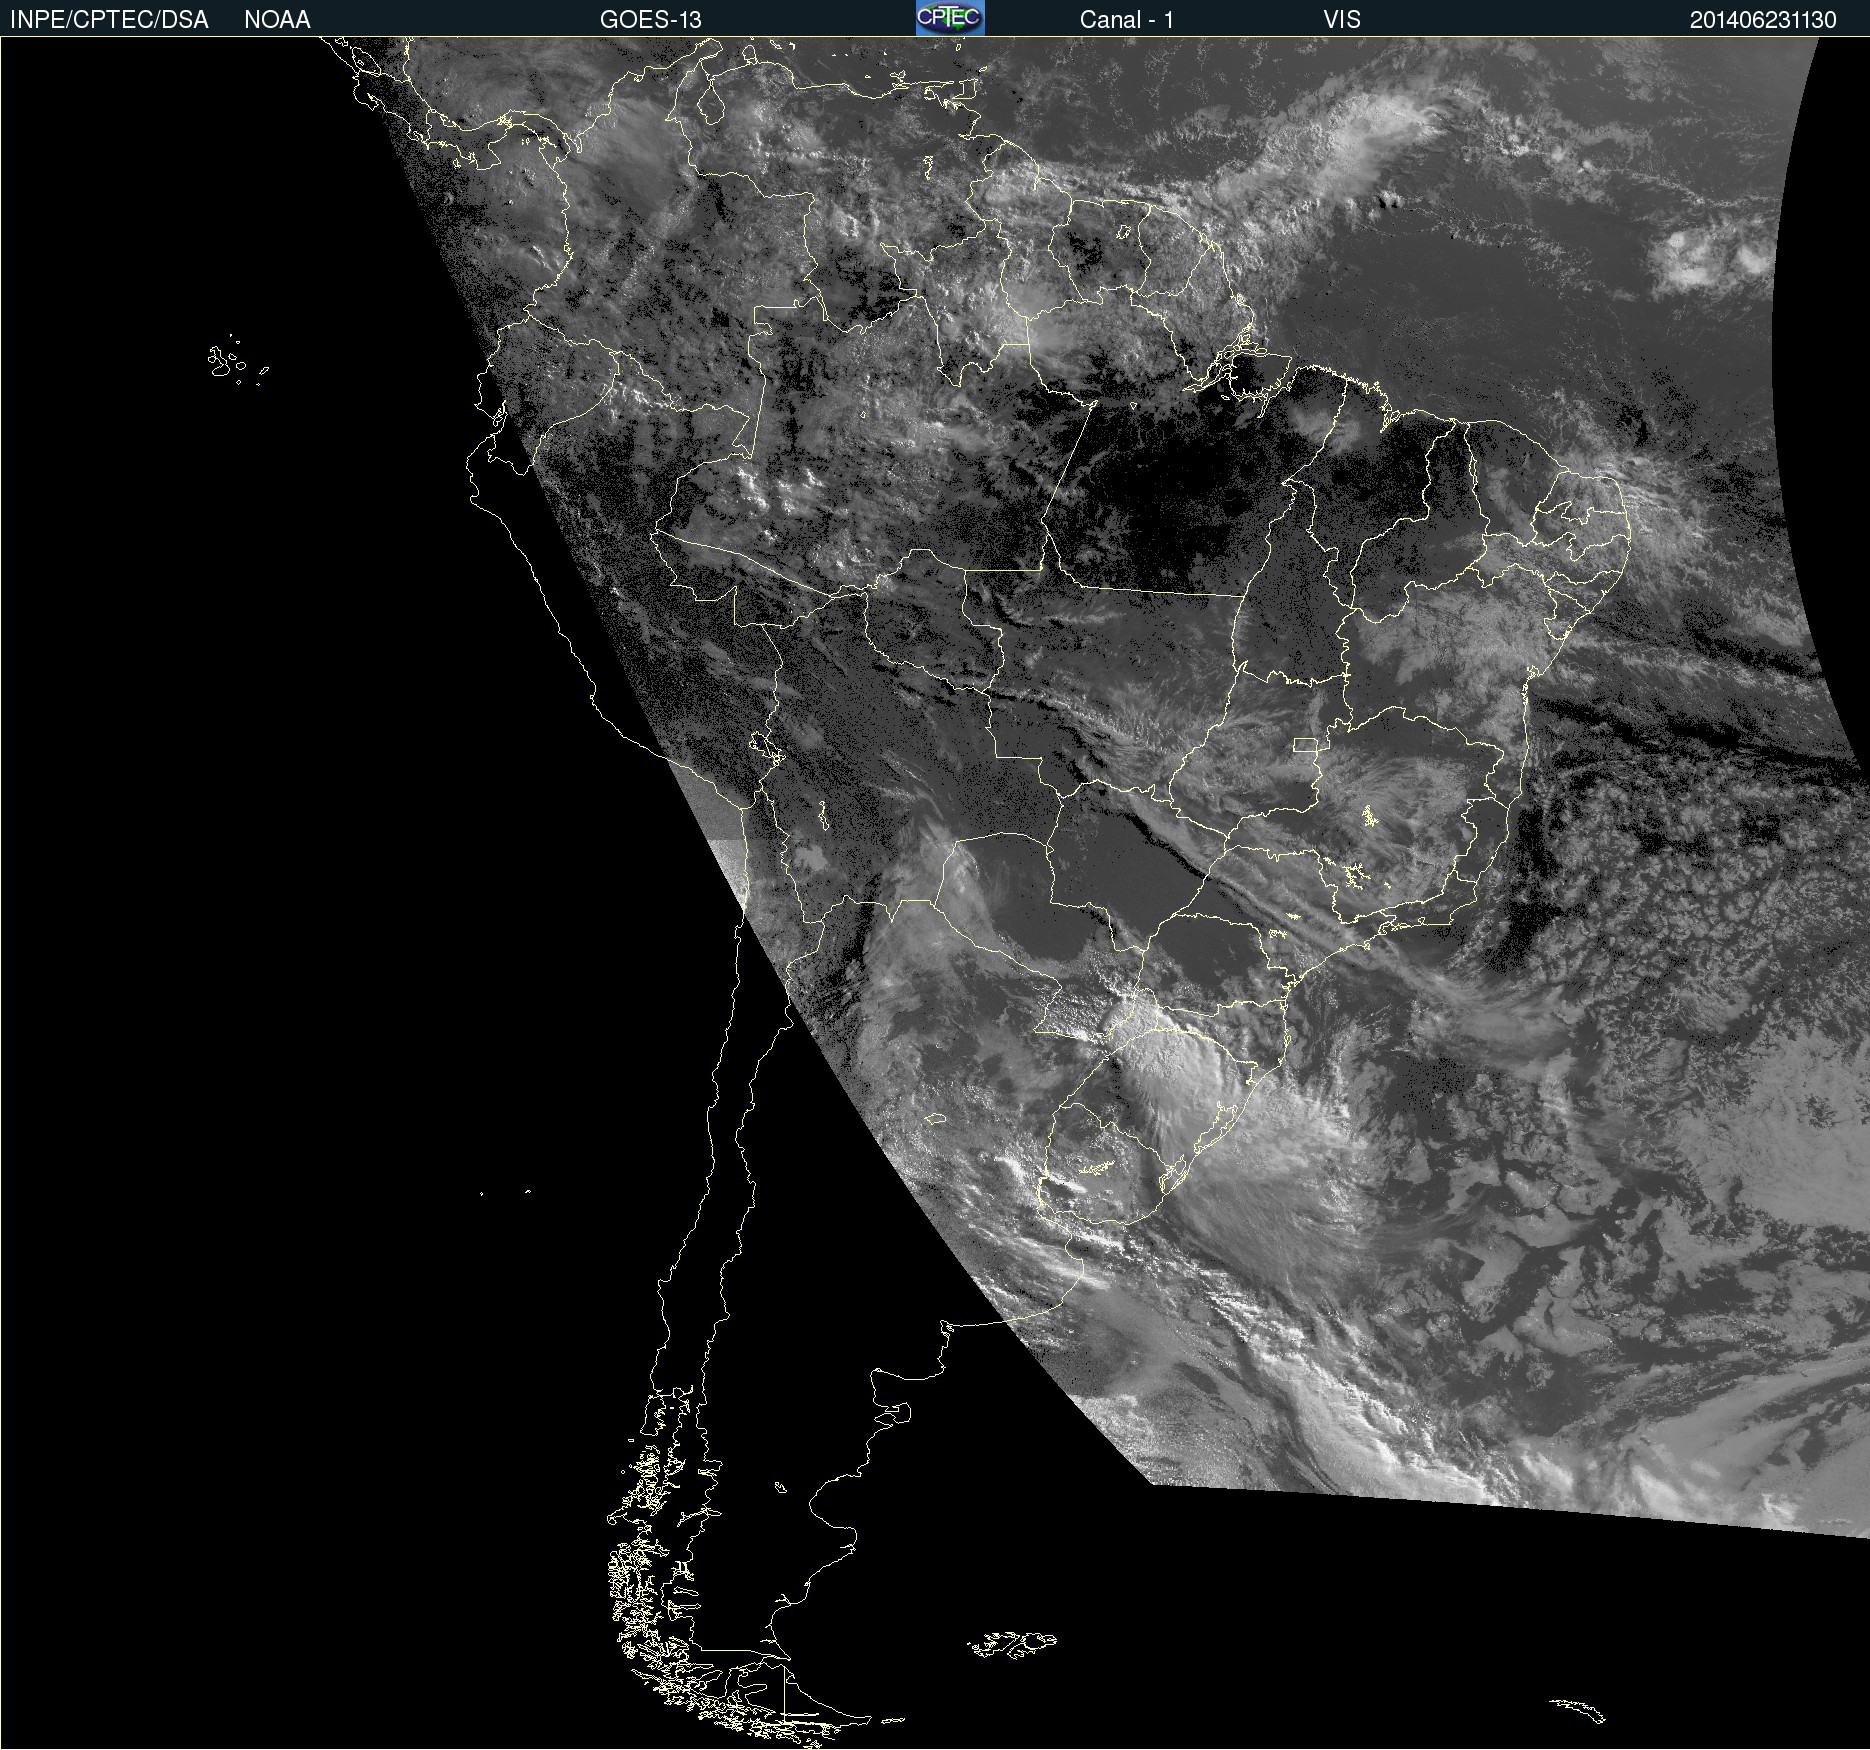
Task: Click the INPE/CPTEC/DSA header label
Action: click(x=109, y=19)
